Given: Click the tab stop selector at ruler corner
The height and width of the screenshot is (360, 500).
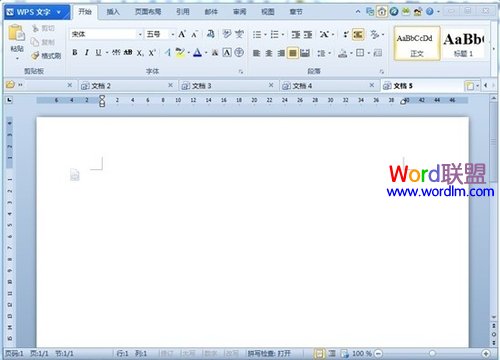Looking at the screenshot, I should tap(10, 100).
